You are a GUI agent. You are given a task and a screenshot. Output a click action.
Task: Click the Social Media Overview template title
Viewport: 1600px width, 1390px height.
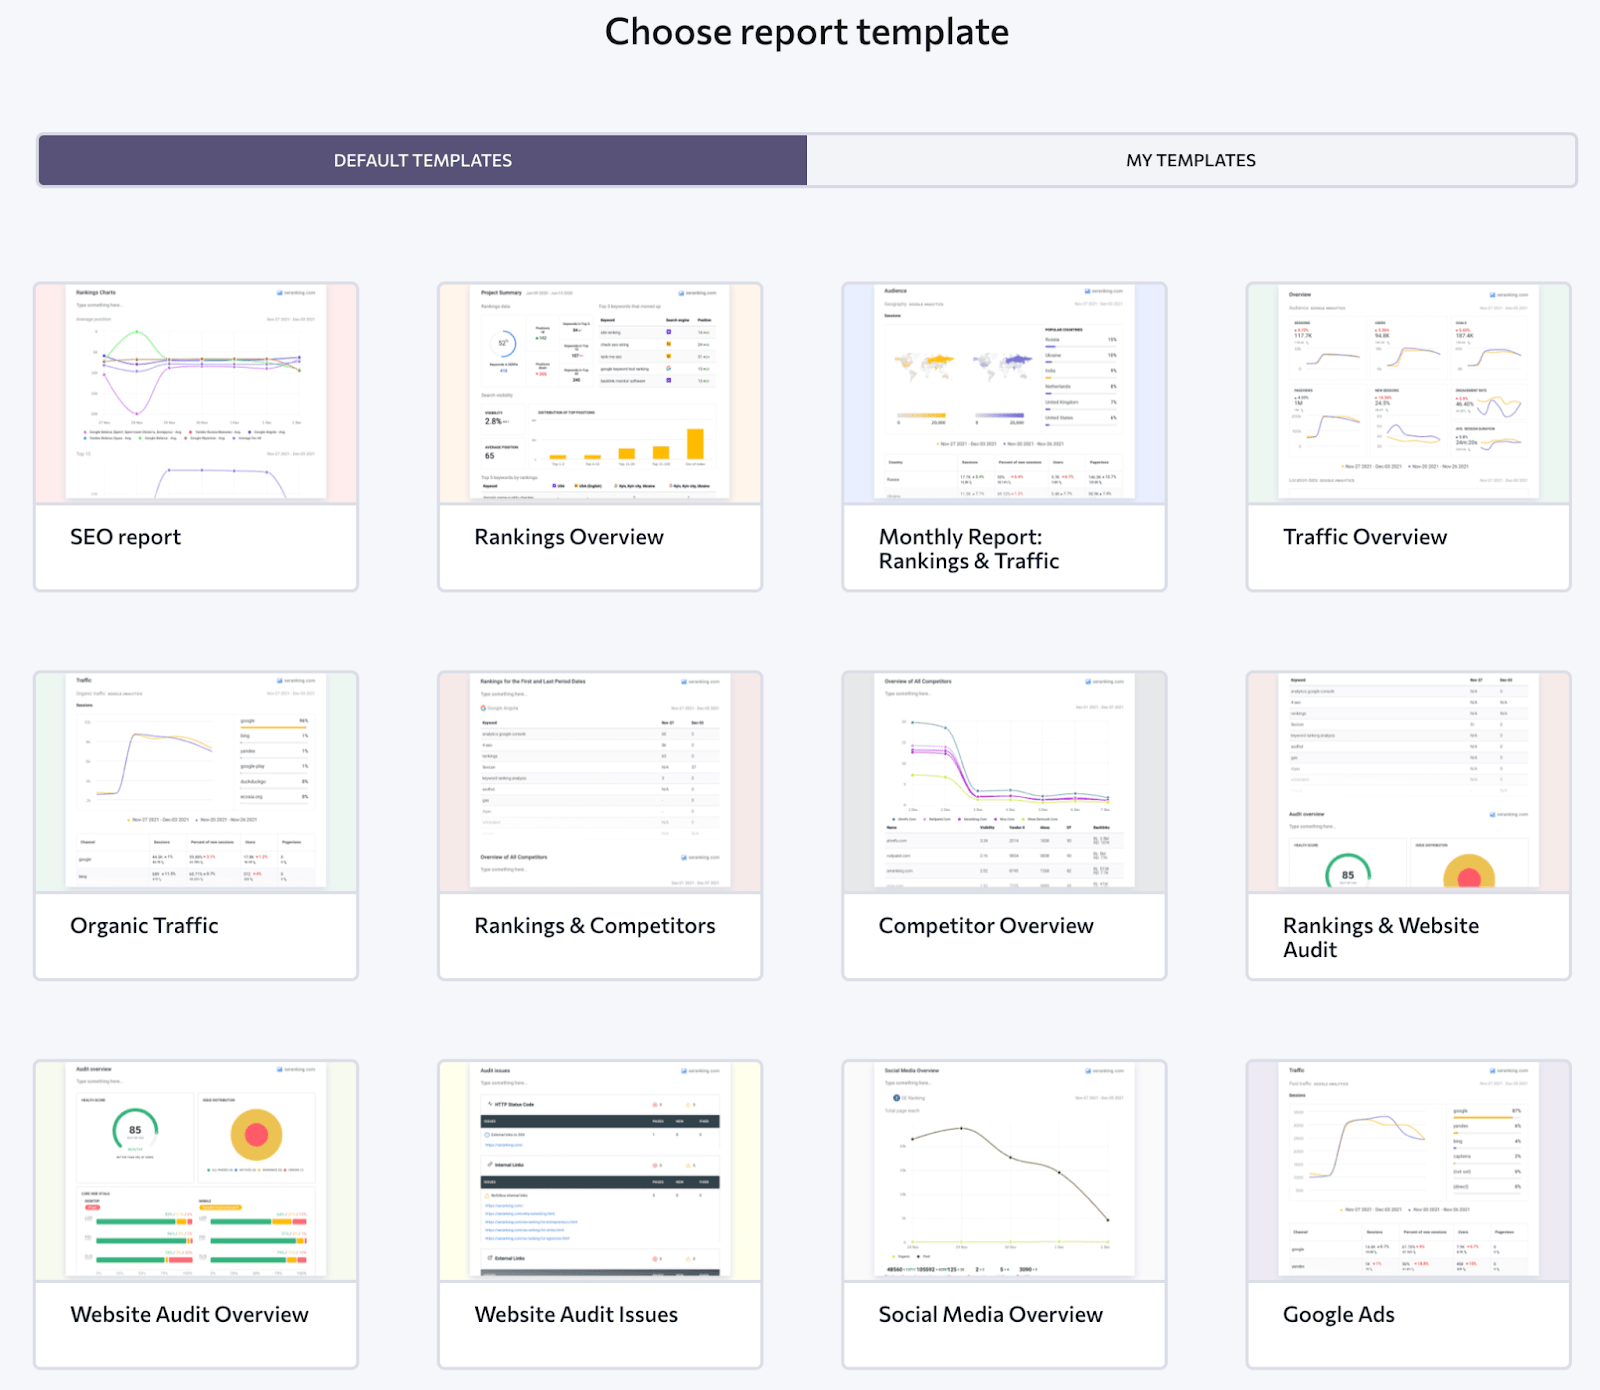(990, 1314)
